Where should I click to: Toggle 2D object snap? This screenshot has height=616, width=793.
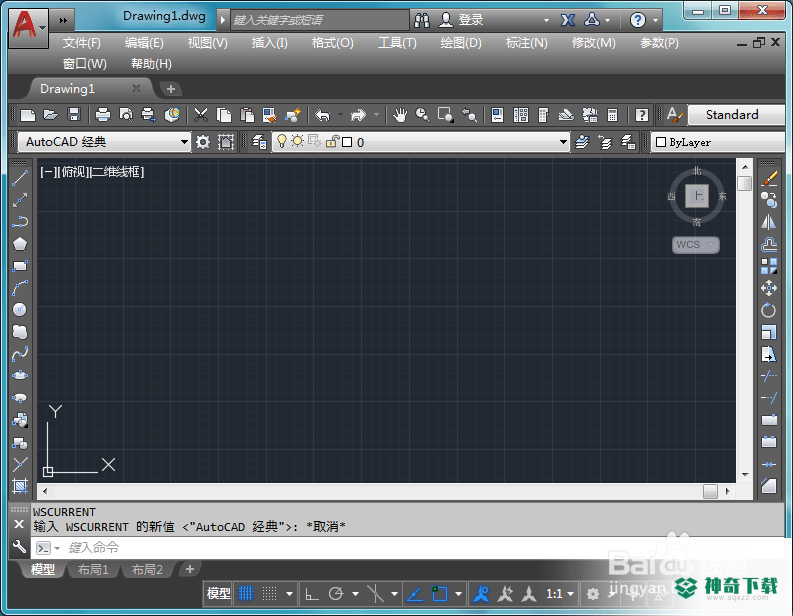pyautogui.click(x=439, y=593)
